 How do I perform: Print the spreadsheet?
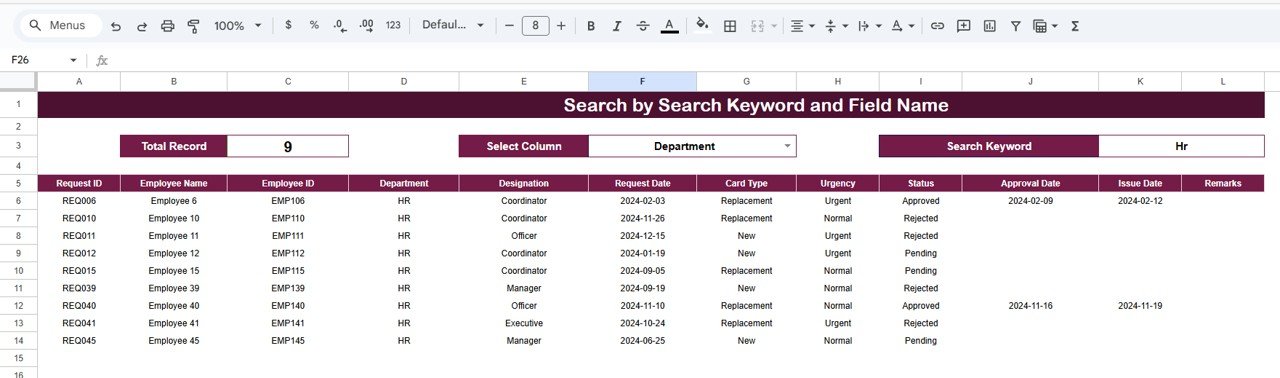click(168, 25)
